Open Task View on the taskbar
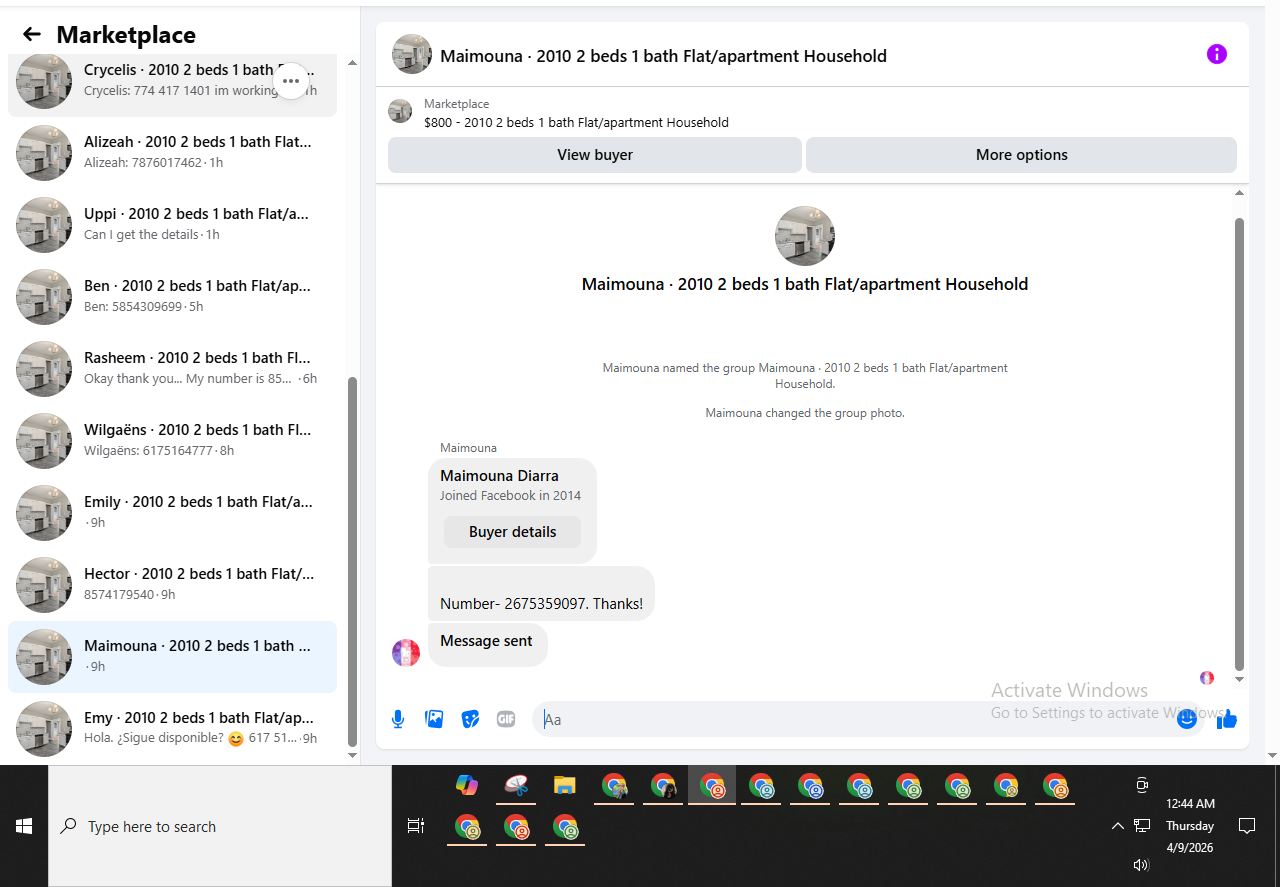The height and width of the screenshot is (887, 1280). click(x=416, y=826)
